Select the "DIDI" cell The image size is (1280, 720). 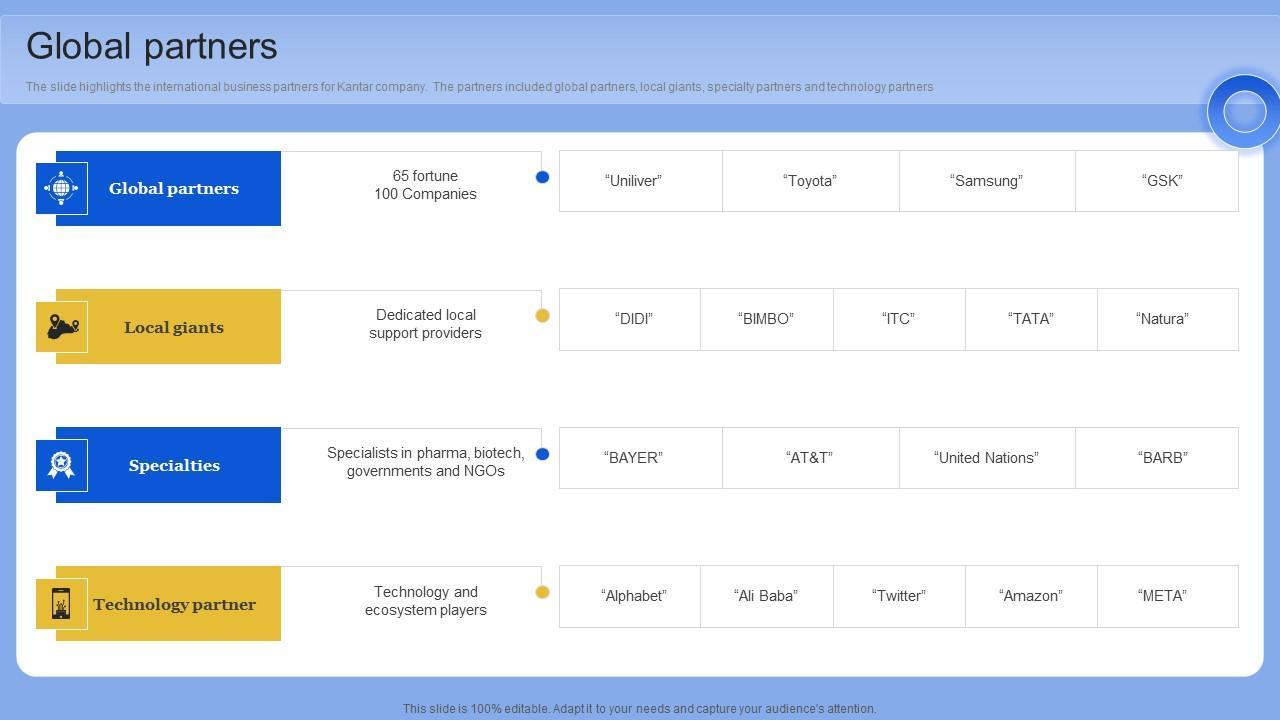click(x=630, y=320)
